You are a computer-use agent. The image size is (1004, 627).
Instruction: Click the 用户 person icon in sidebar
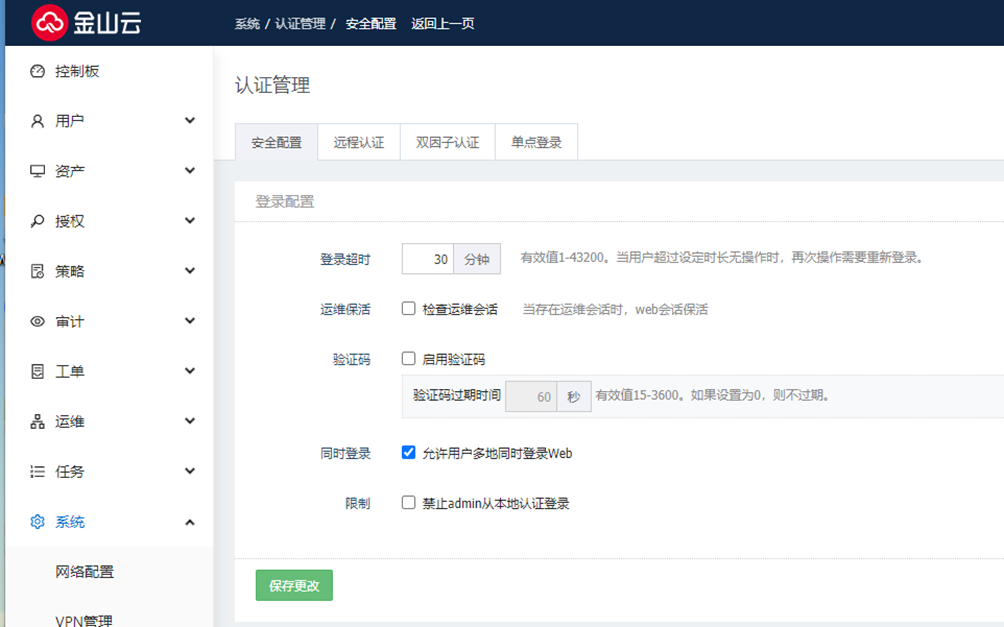(38, 121)
